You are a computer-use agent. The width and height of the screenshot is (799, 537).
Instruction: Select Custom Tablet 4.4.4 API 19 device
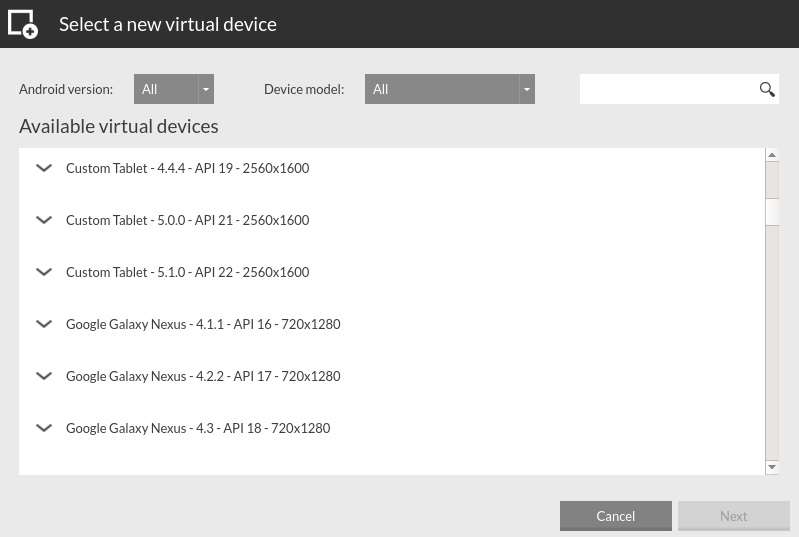pos(187,168)
